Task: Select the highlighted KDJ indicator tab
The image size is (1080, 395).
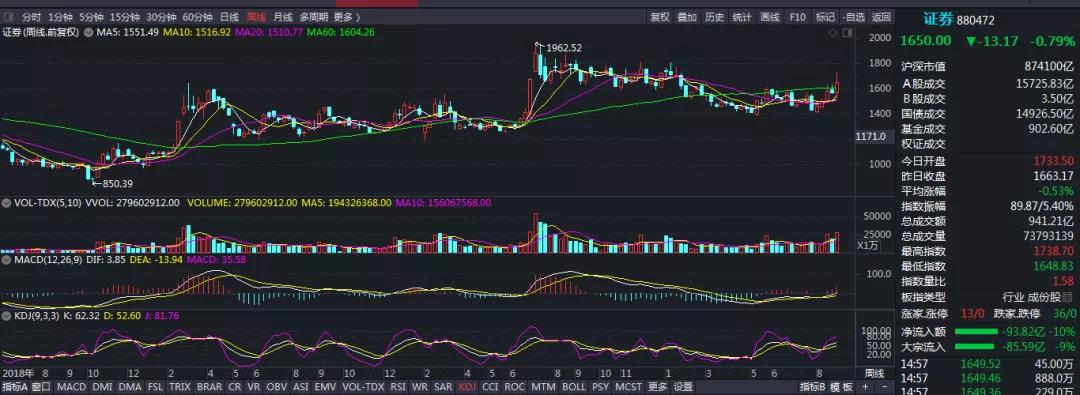Action: point(468,387)
